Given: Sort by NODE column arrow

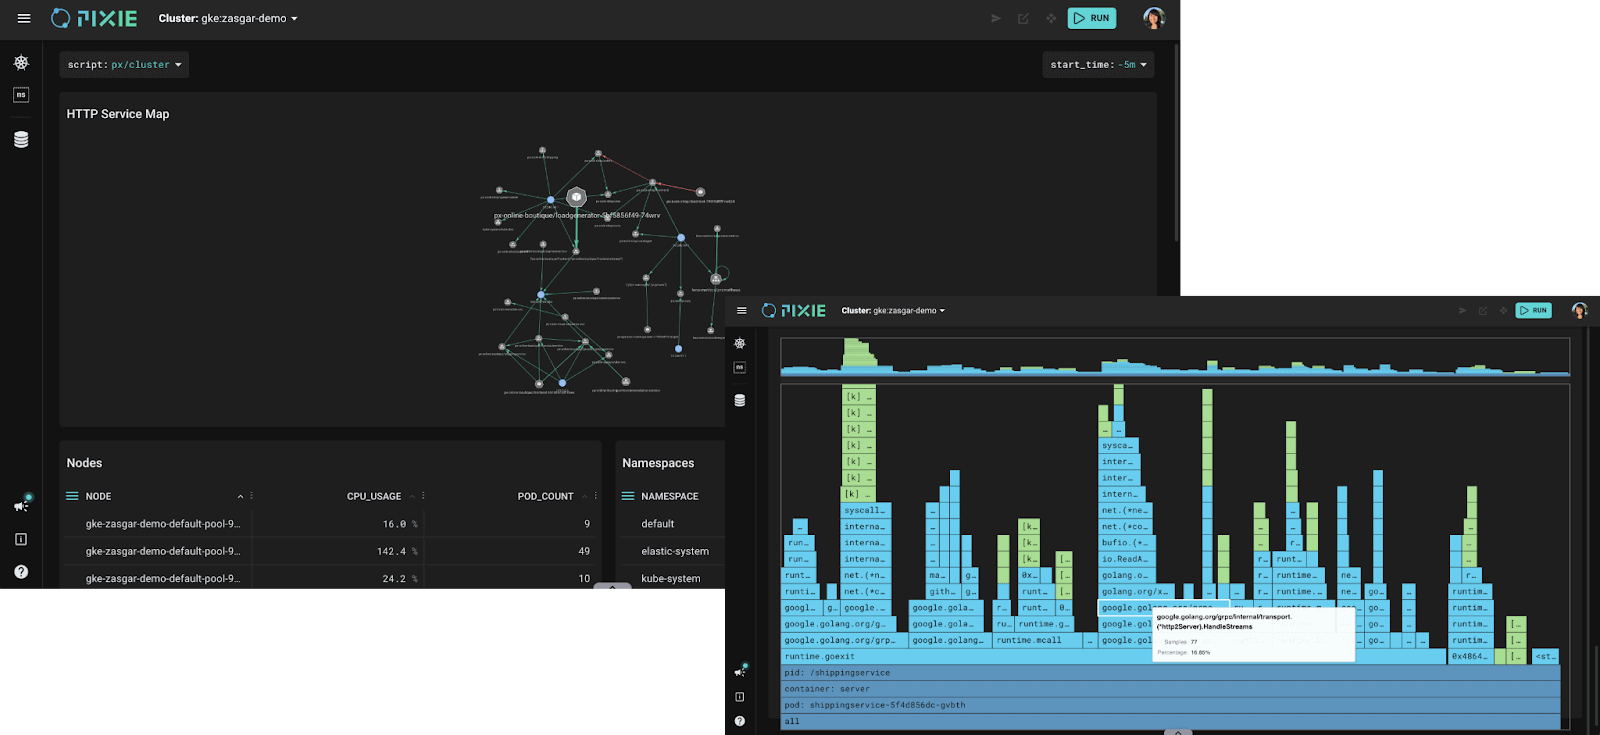Looking at the screenshot, I should pyautogui.click(x=240, y=496).
